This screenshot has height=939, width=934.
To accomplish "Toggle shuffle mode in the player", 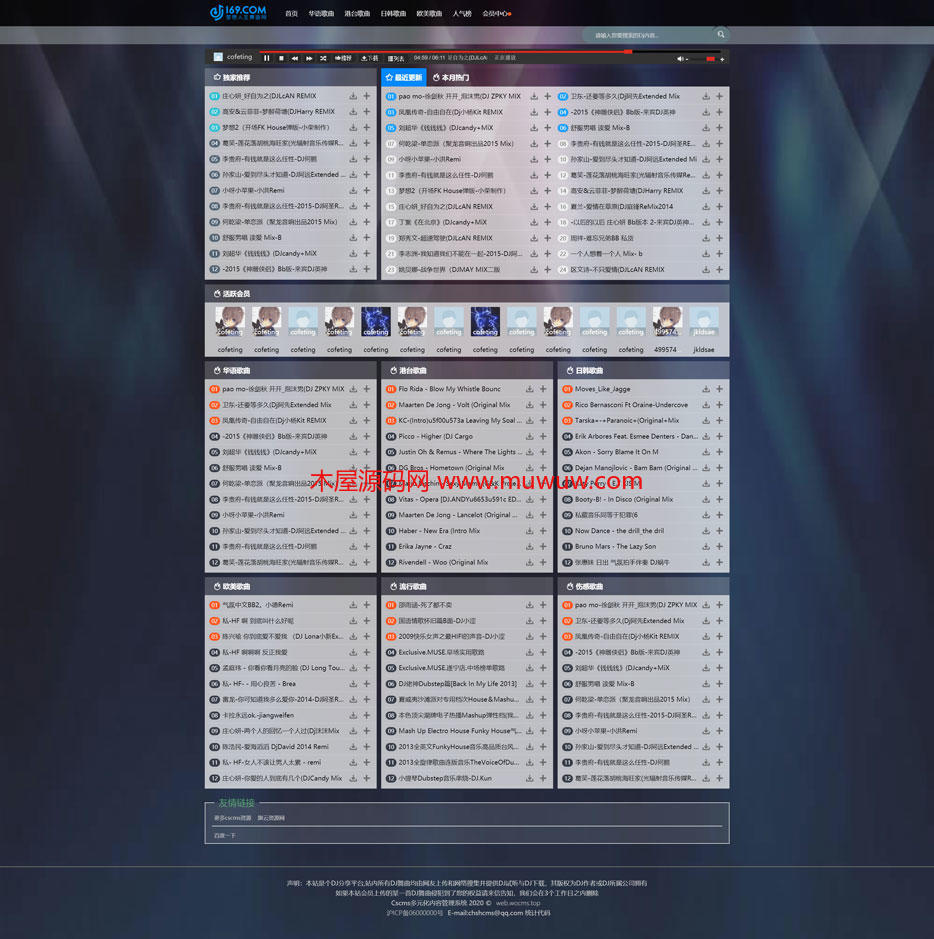I will (323, 58).
